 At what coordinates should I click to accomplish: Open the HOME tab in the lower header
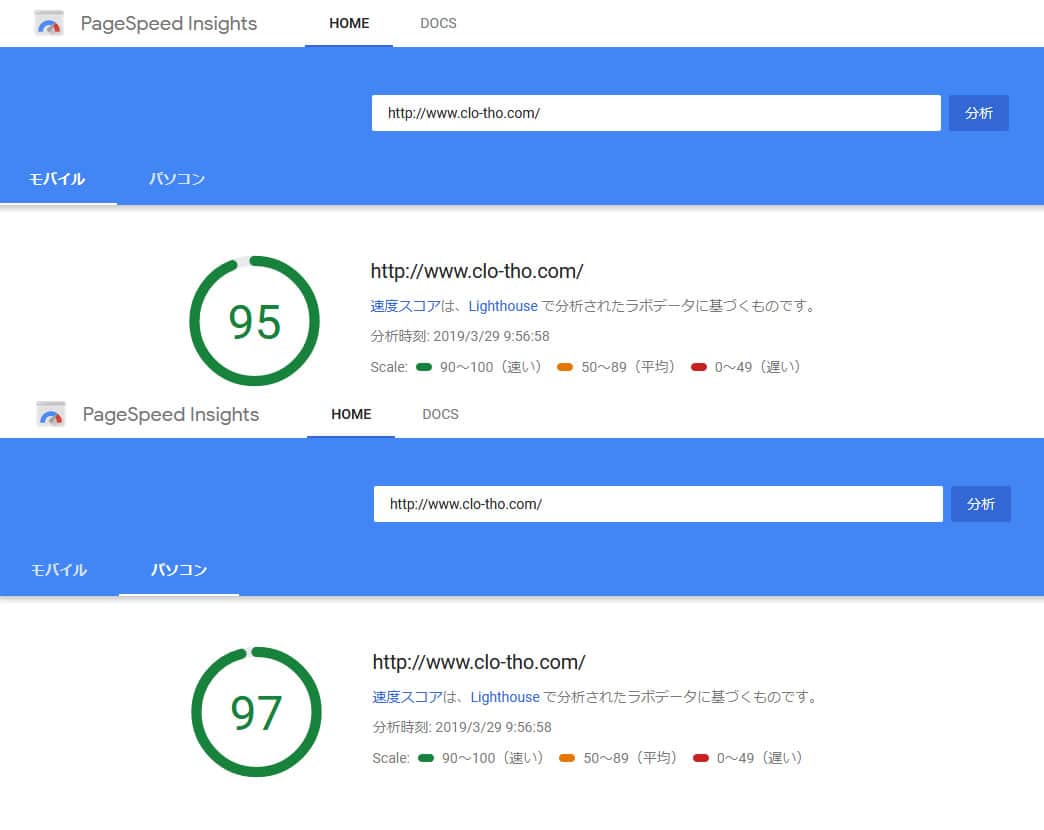351,414
